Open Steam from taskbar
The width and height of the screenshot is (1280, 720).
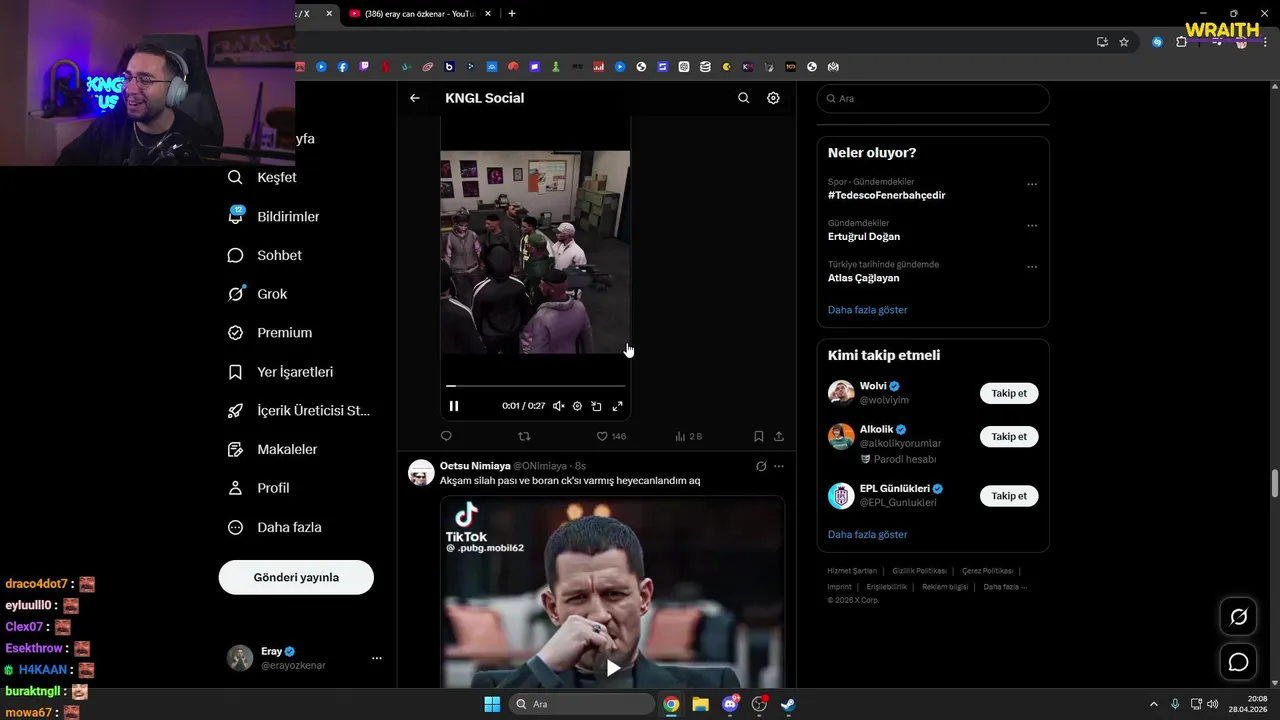[x=788, y=704]
